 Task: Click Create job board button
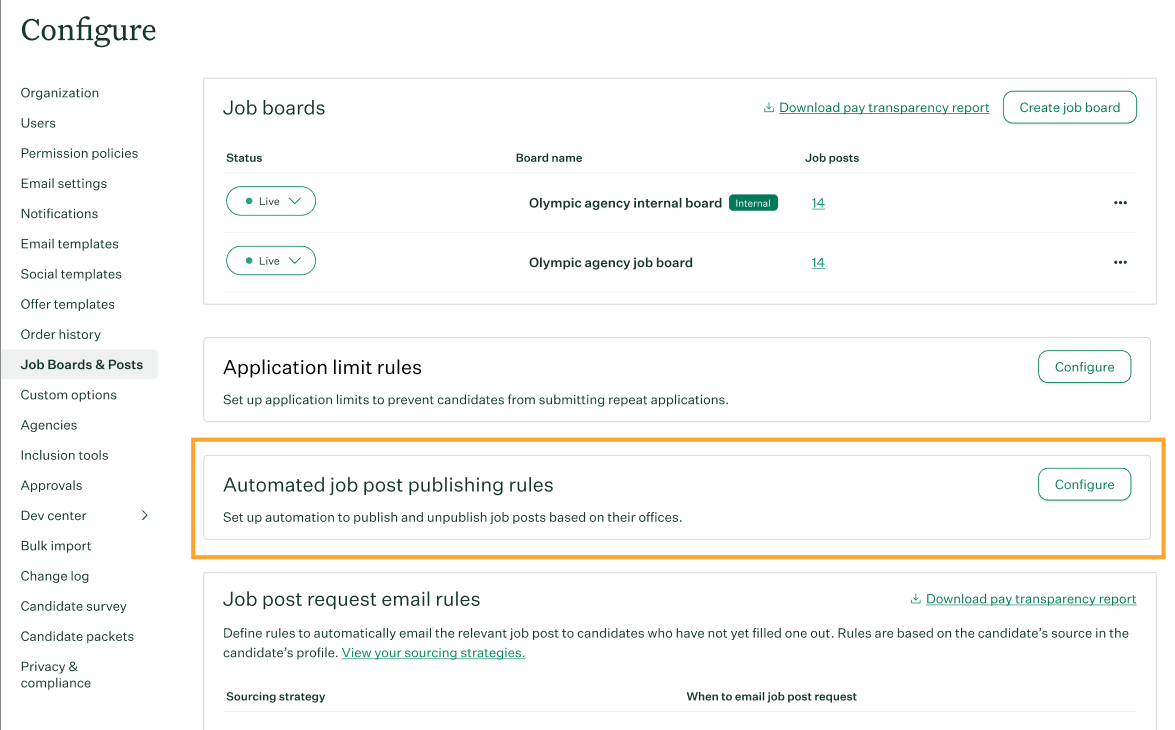[1069, 107]
